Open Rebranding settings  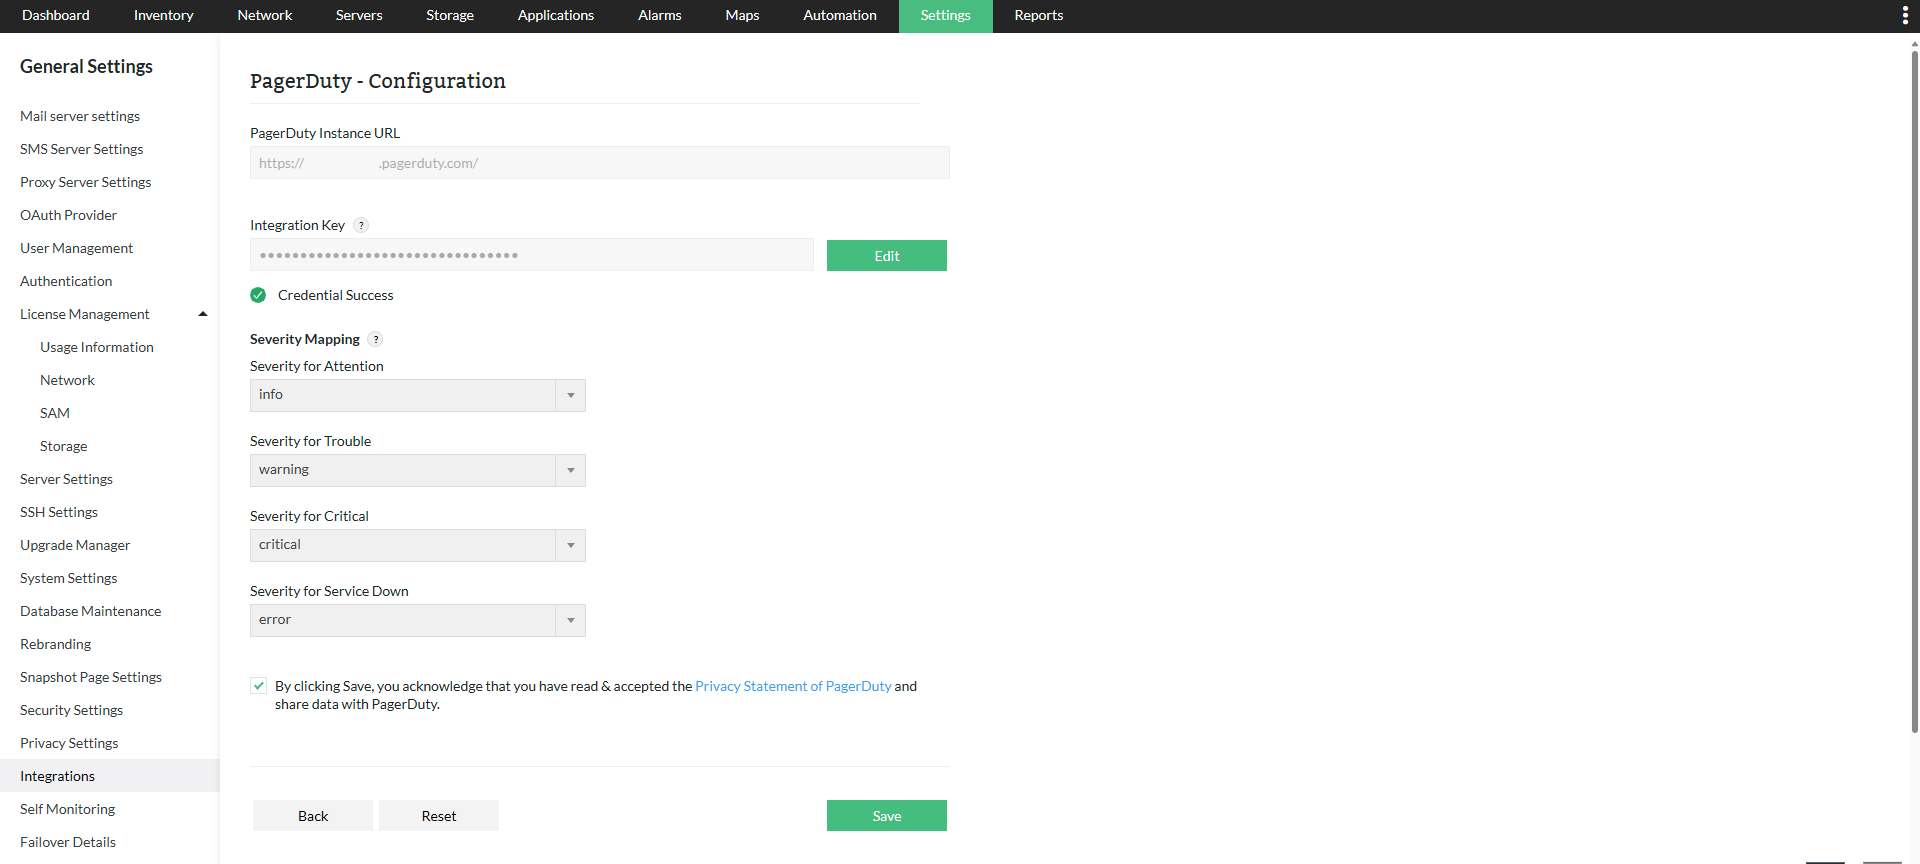(56, 644)
